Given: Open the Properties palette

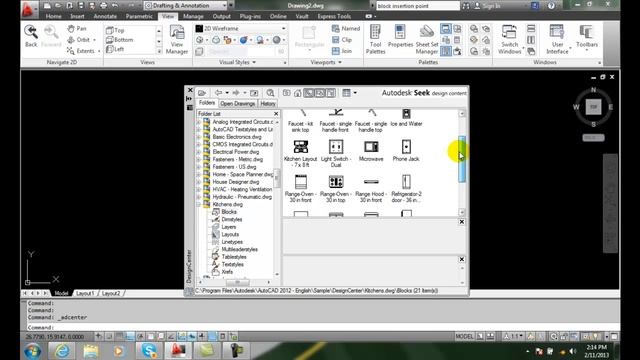Looking at the screenshot, I should (400, 37).
